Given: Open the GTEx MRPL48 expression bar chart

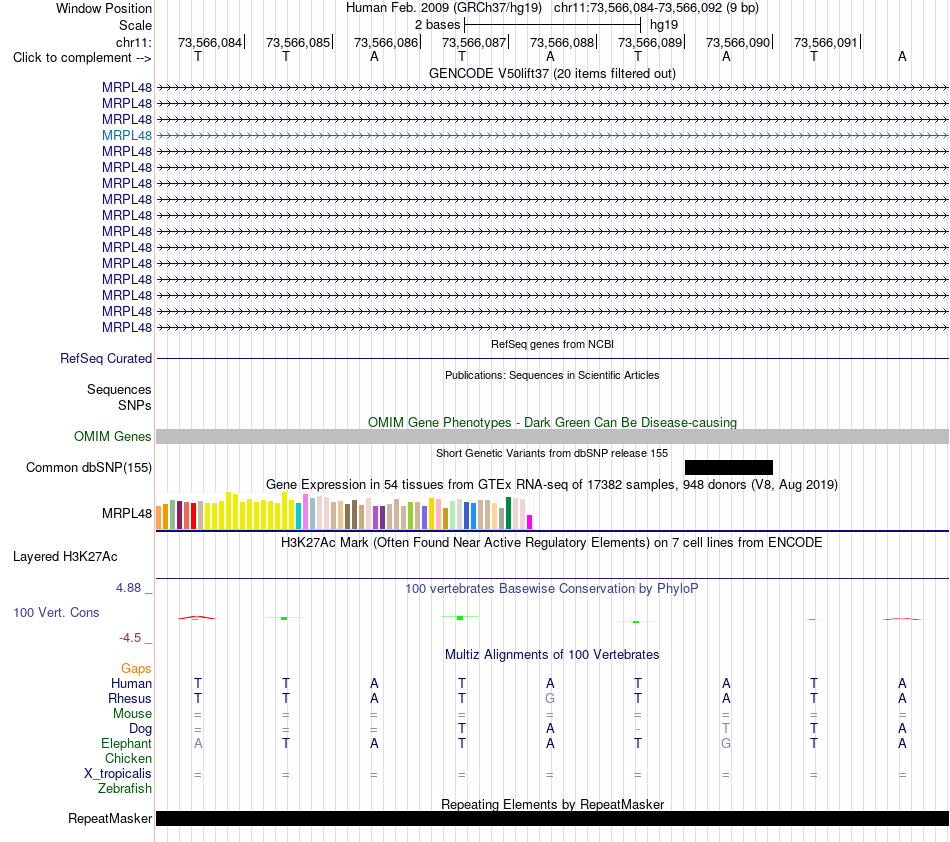Looking at the screenshot, I should 344,511.
